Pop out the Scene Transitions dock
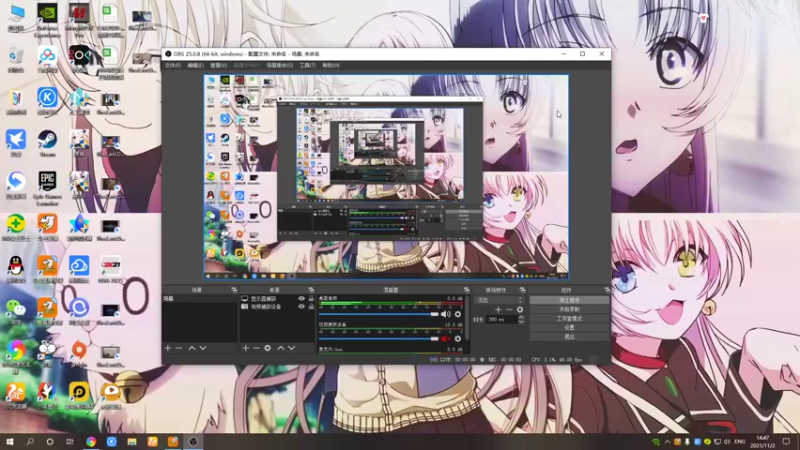 522,290
